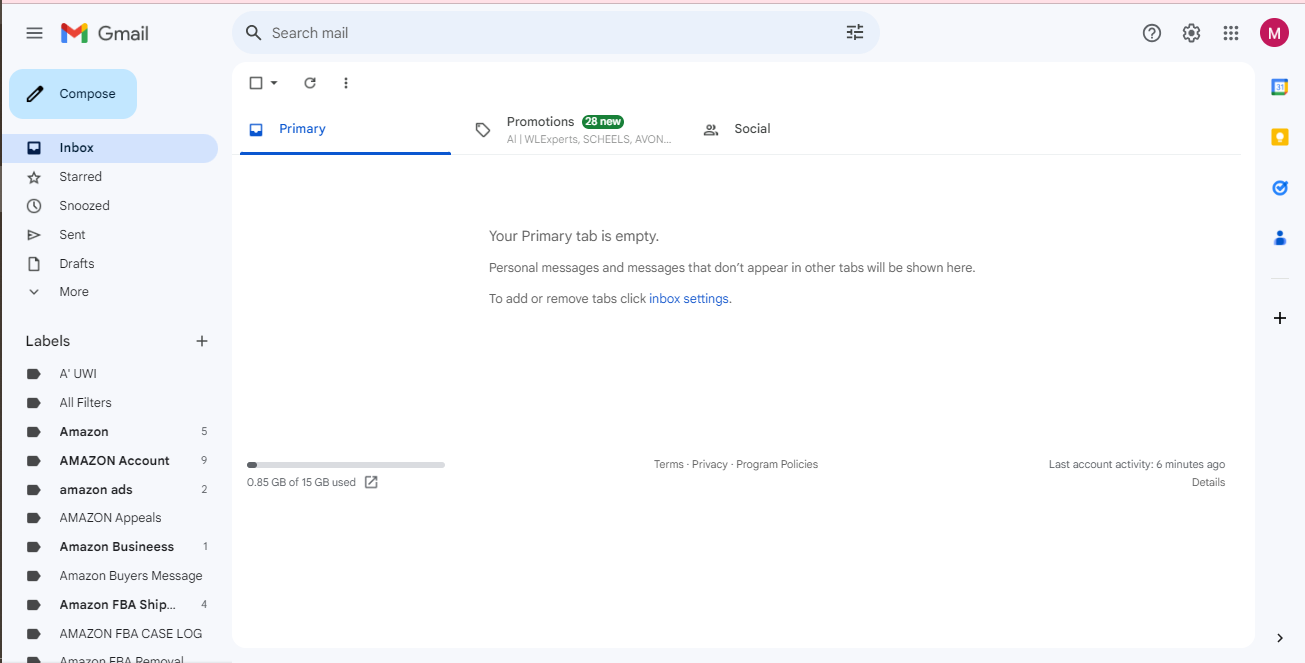Screen dimensions: 1305x663
Task: Switch to the Social tab
Action: 798,129
